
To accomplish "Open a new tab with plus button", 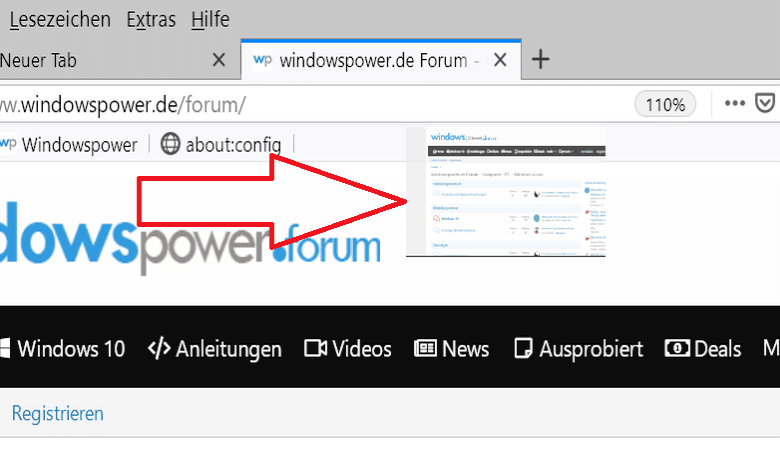I will point(541,60).
